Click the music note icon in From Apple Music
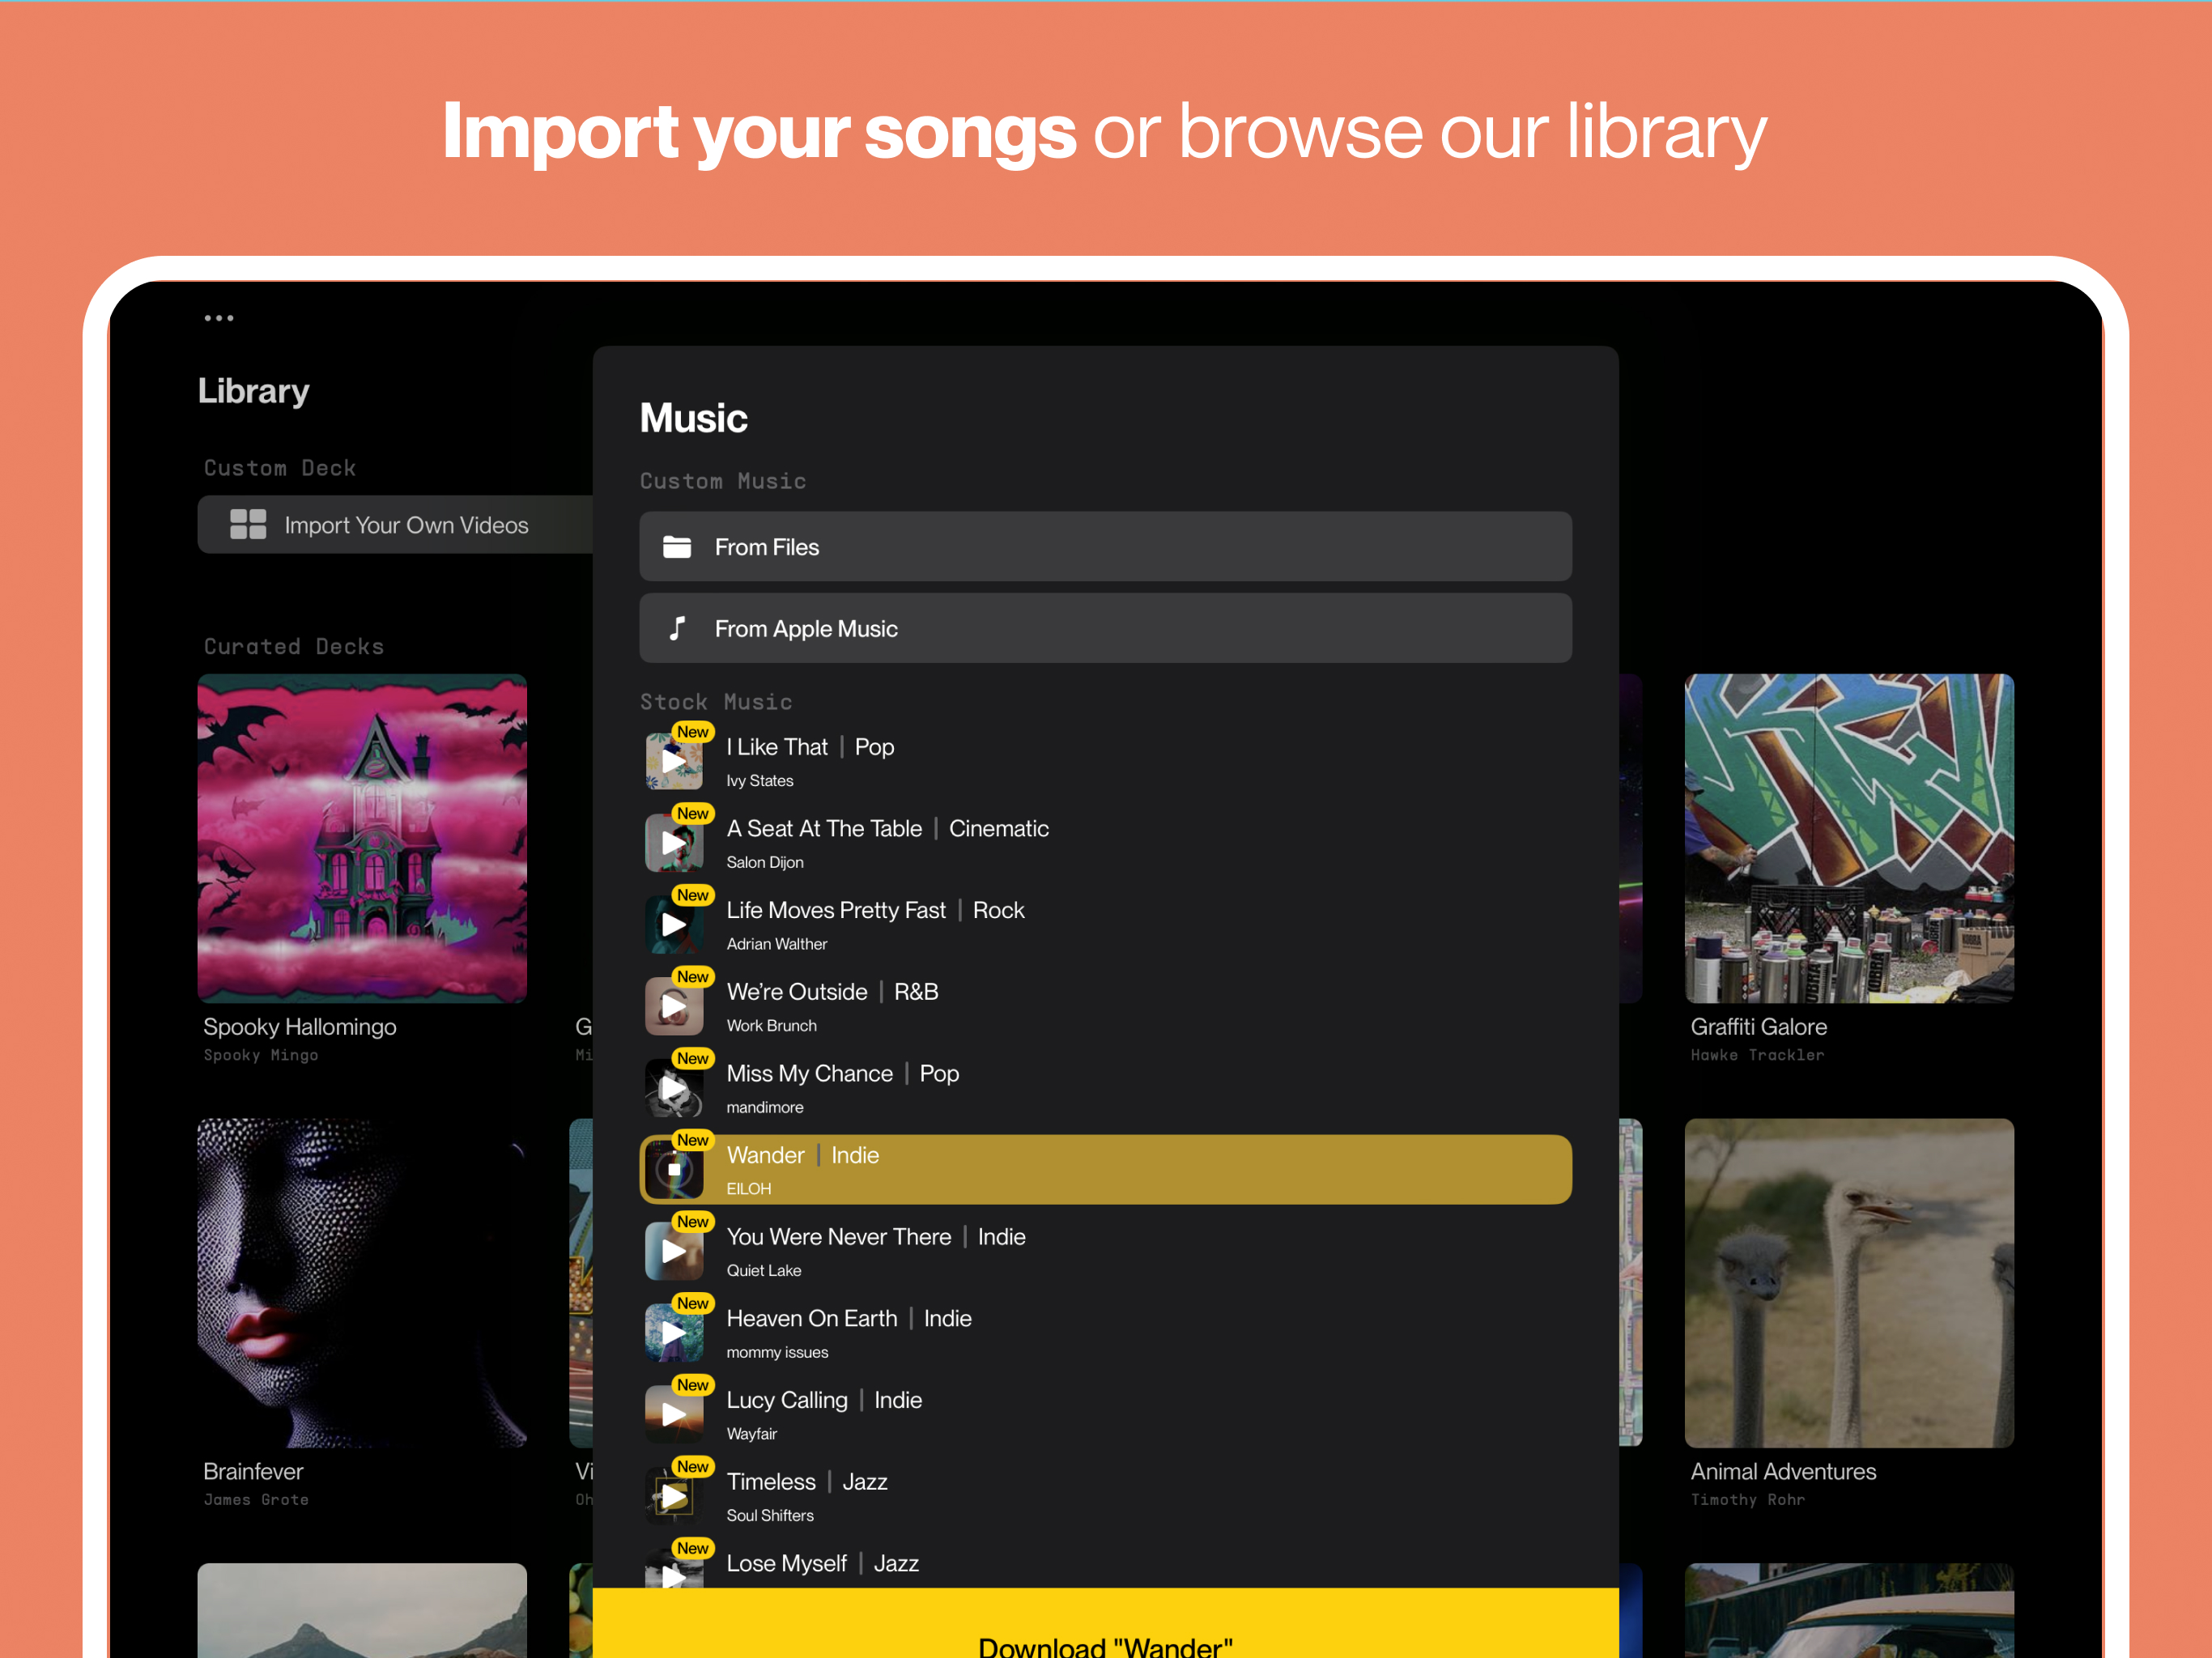This screenshot has width=2212, height=1658. pos(677,628)
